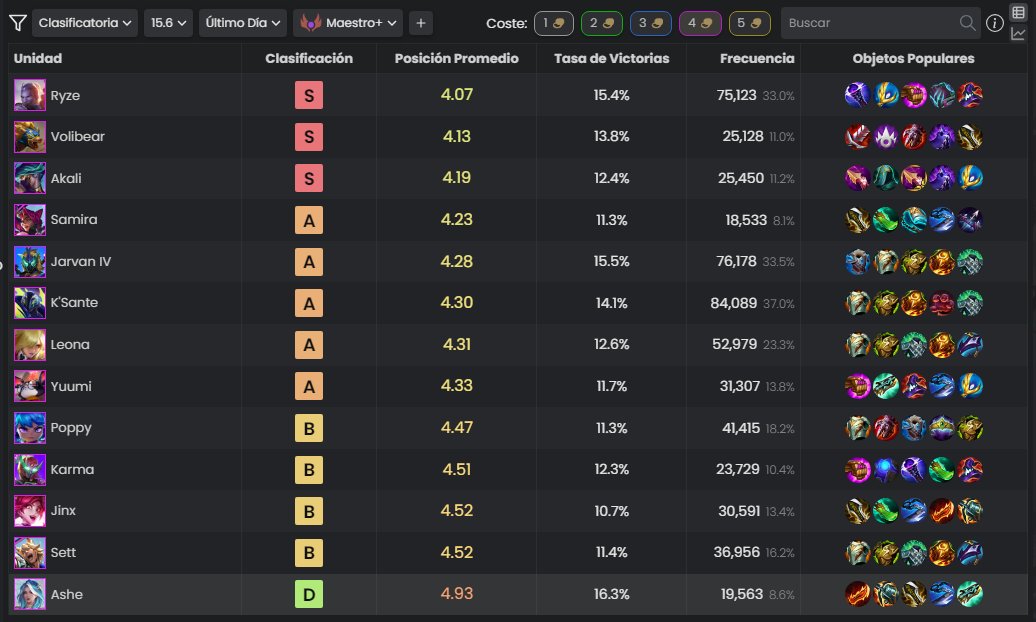Click the Ashe champion portrait

click(x=30, y=594)
